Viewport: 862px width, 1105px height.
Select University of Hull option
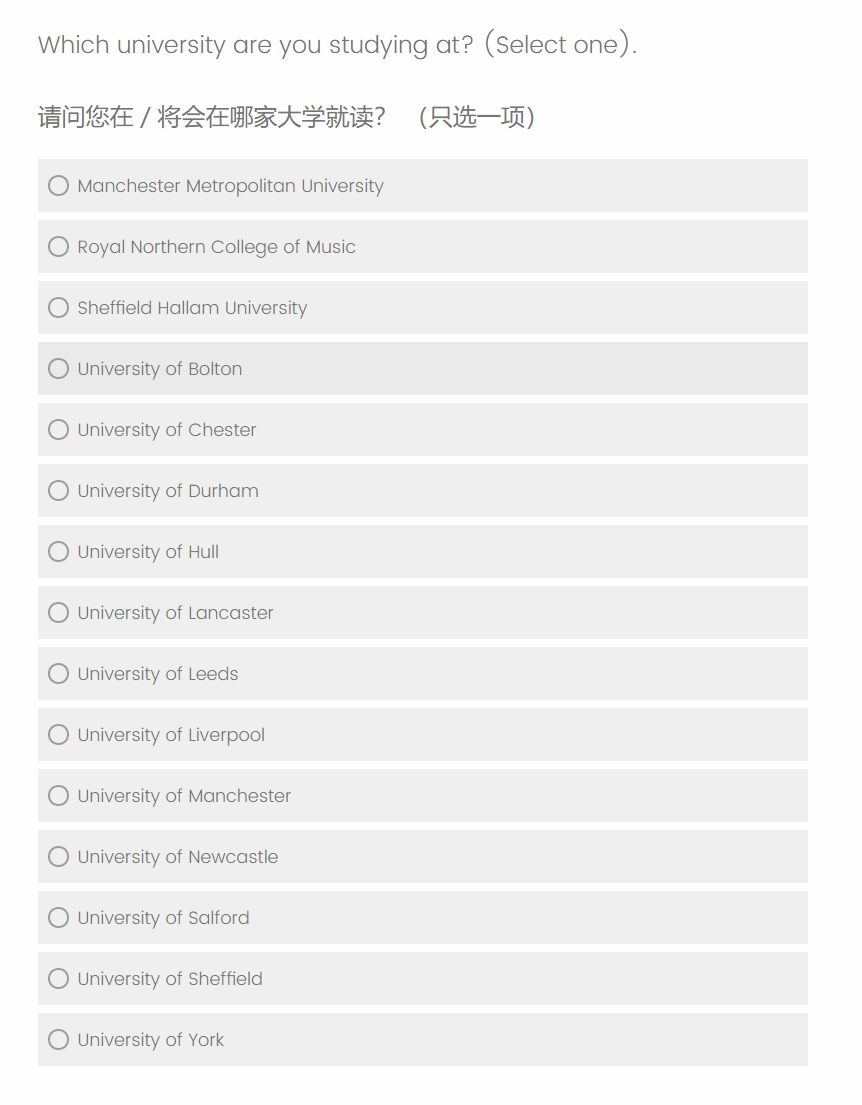(59, 552)
